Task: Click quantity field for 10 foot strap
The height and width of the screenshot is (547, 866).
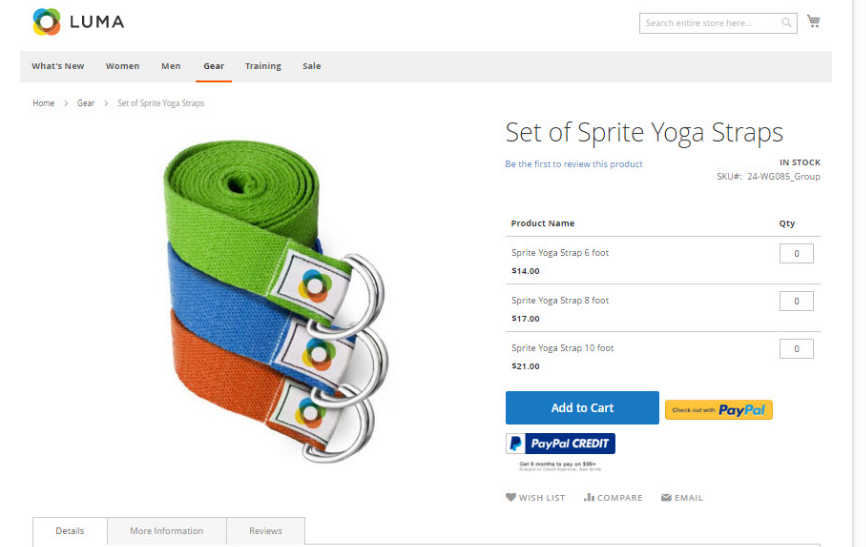Action: coord(796,349)
